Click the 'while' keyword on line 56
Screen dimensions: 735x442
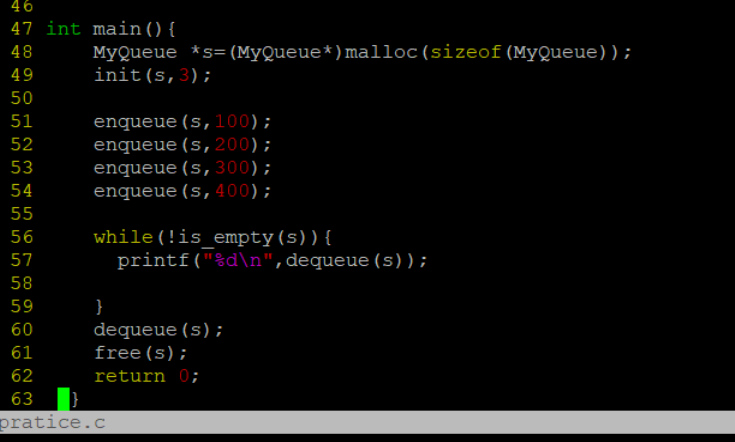pos(123,237)
